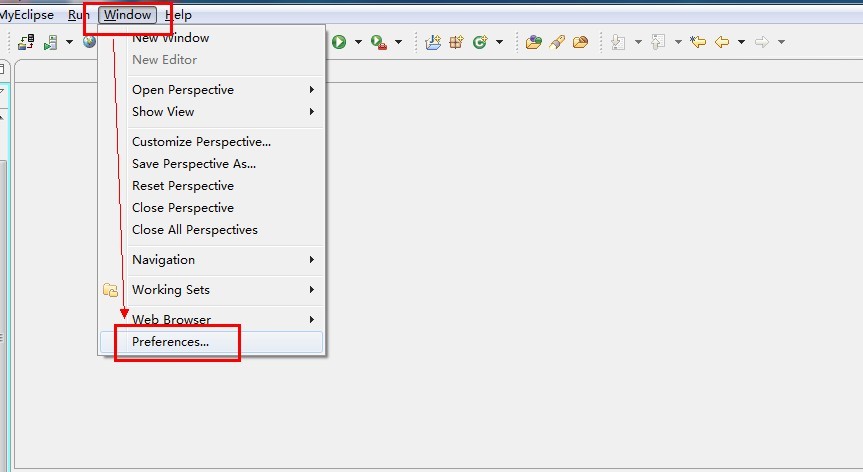Open the Run menu
The height and width of the screenshot is (472, 863).
point(78,15)
